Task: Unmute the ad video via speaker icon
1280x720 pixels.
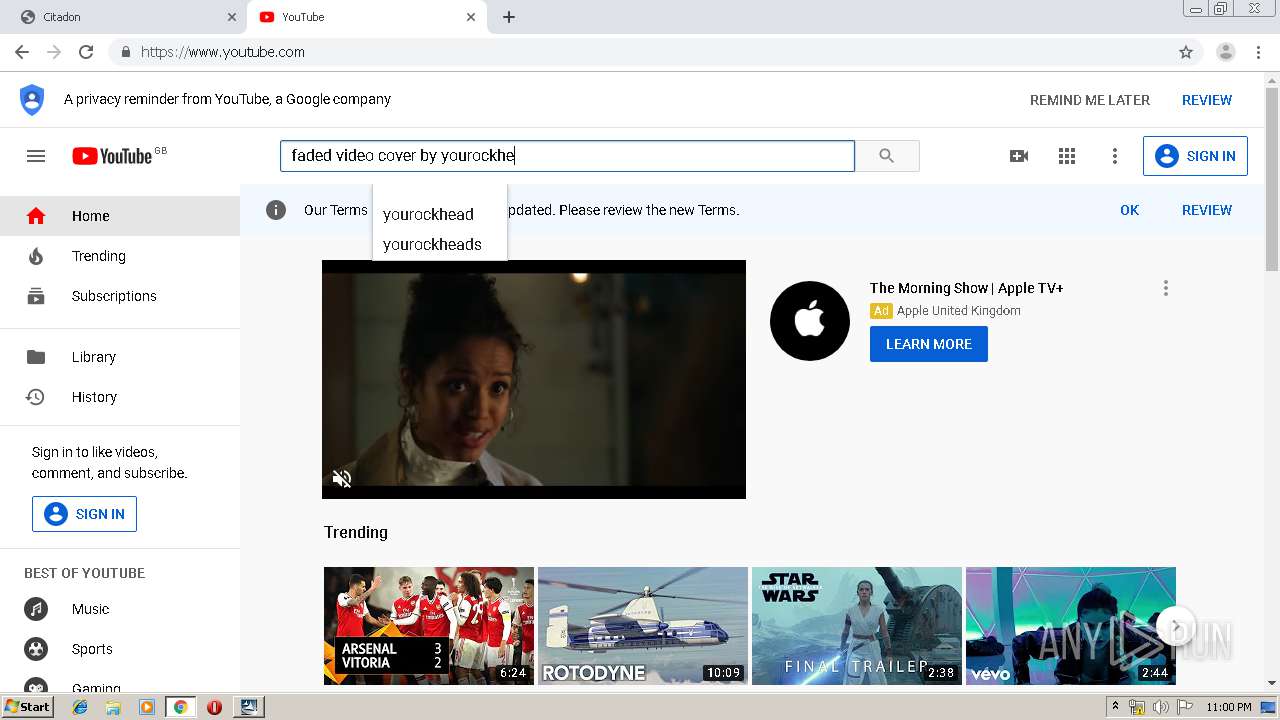Action: click(342, 478)
